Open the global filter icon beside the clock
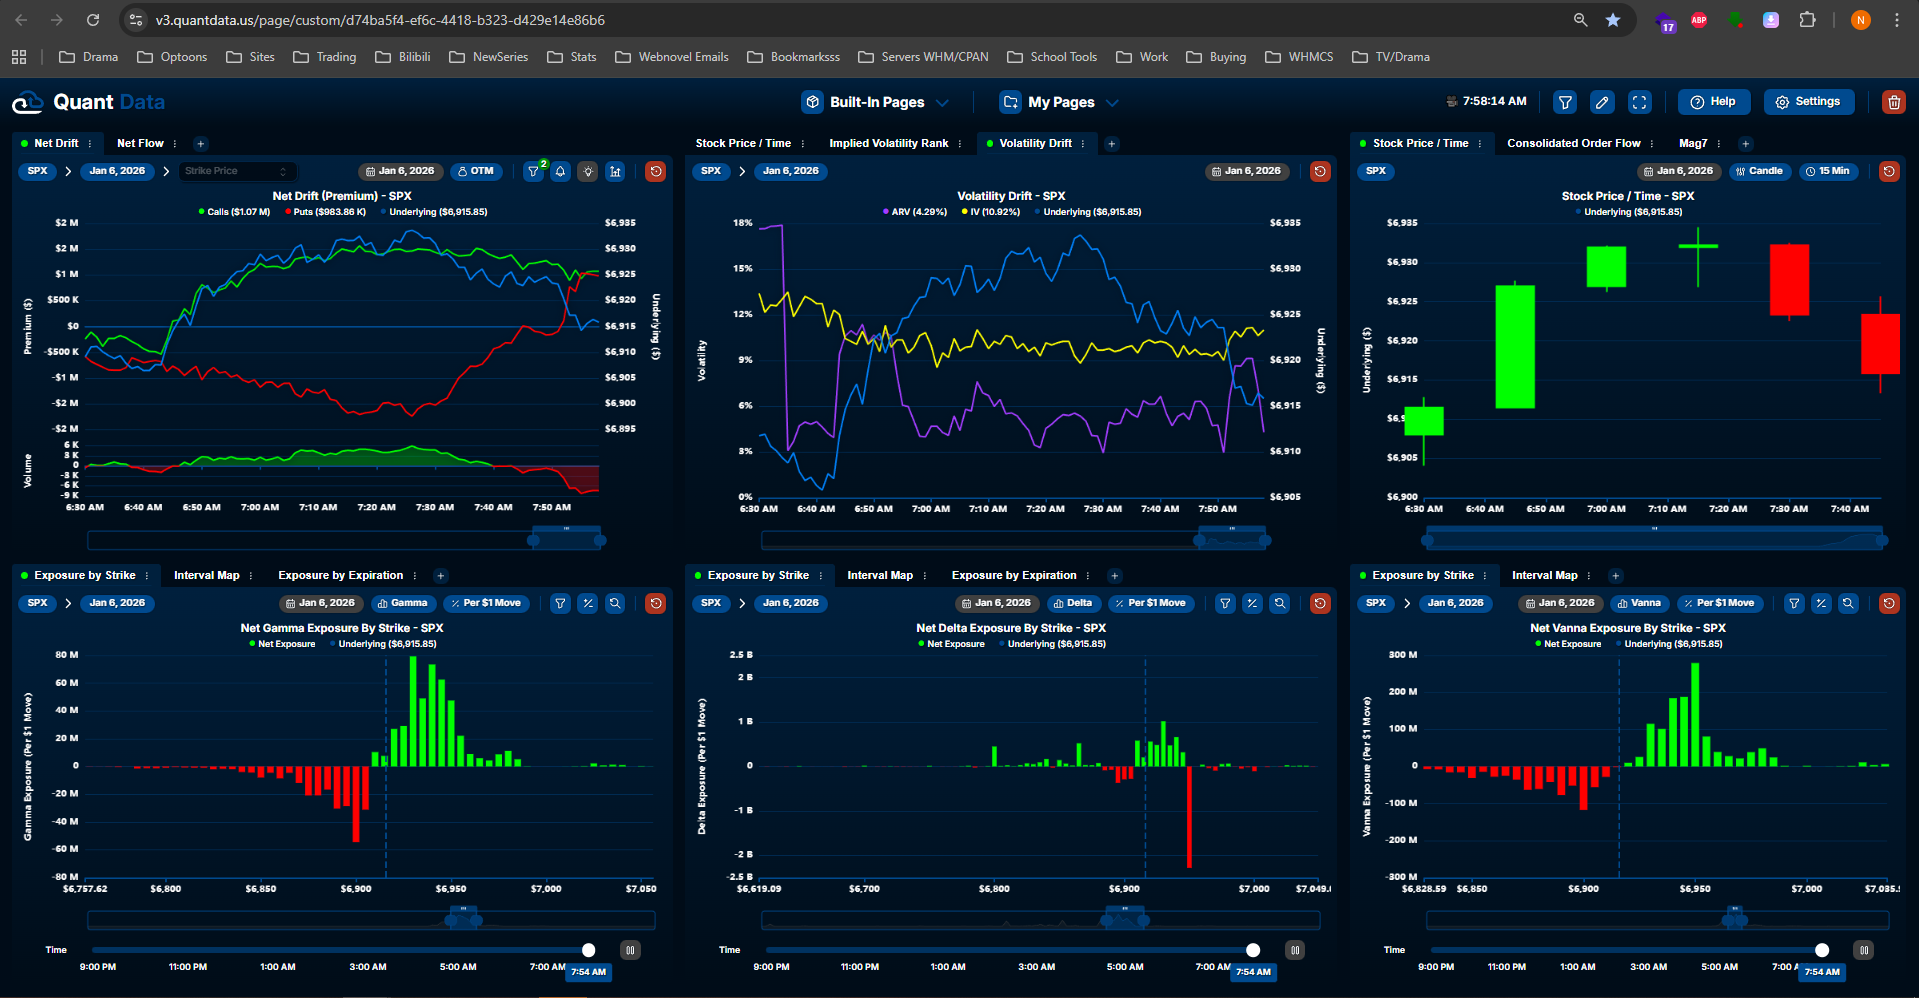This screenshot has width=1919, height=998. 1565,102
